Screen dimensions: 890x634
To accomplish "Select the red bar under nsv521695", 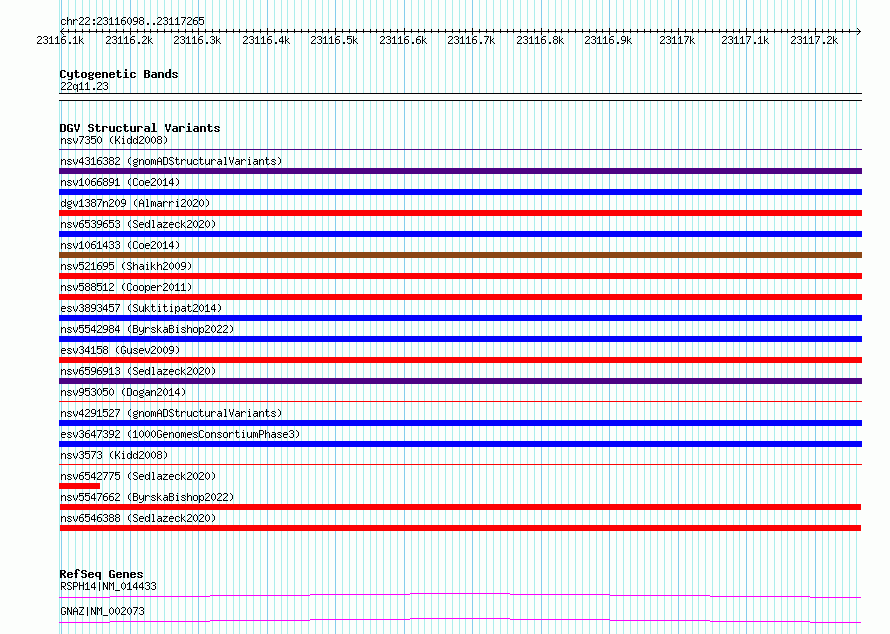I will pos(460,276).
